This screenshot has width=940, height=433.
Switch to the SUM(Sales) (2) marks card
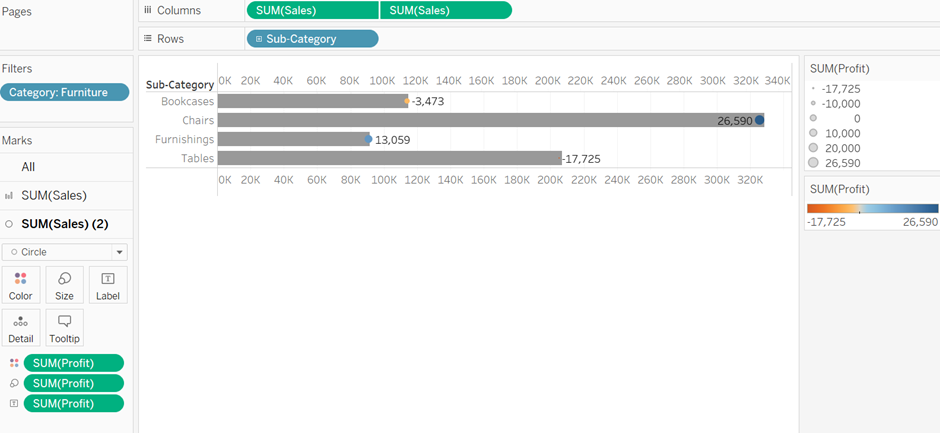point(66,224)
